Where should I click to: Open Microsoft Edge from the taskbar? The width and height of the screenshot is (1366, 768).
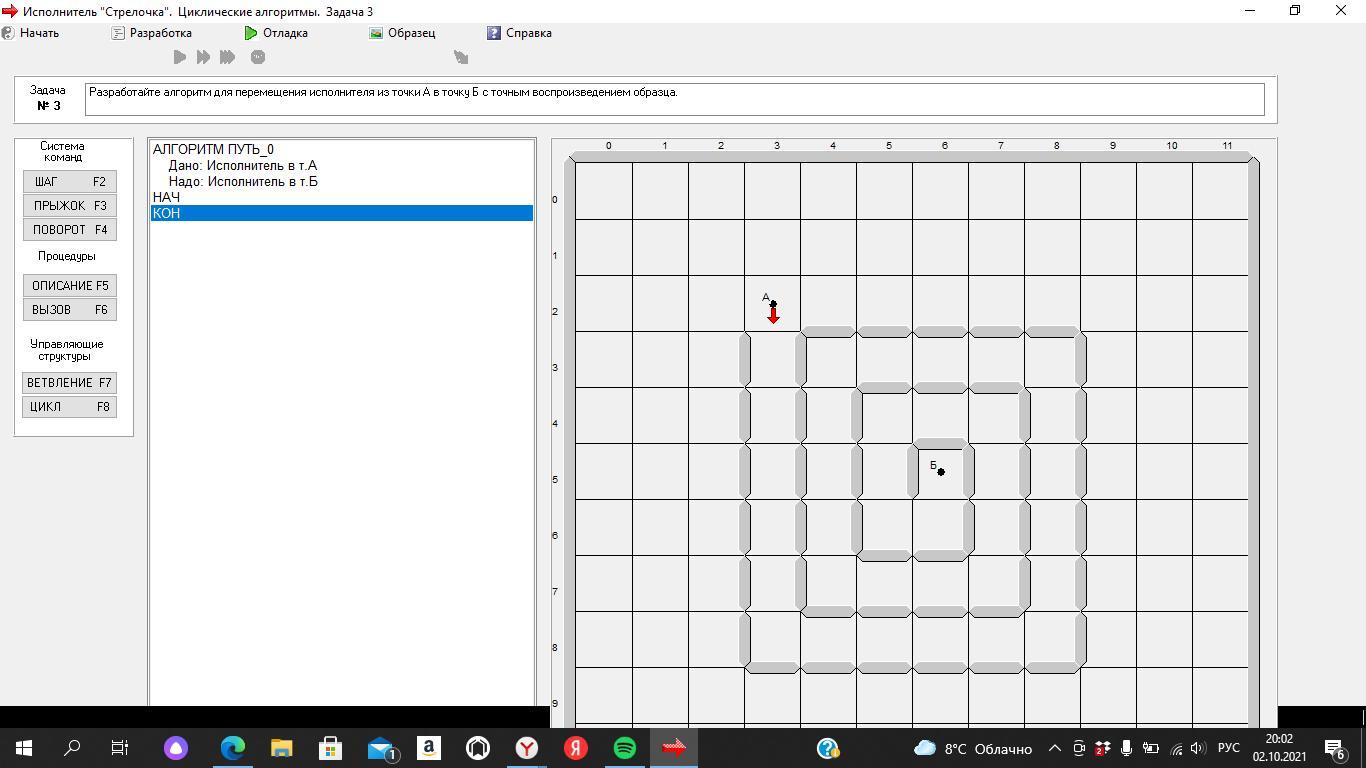coord(233,748)
